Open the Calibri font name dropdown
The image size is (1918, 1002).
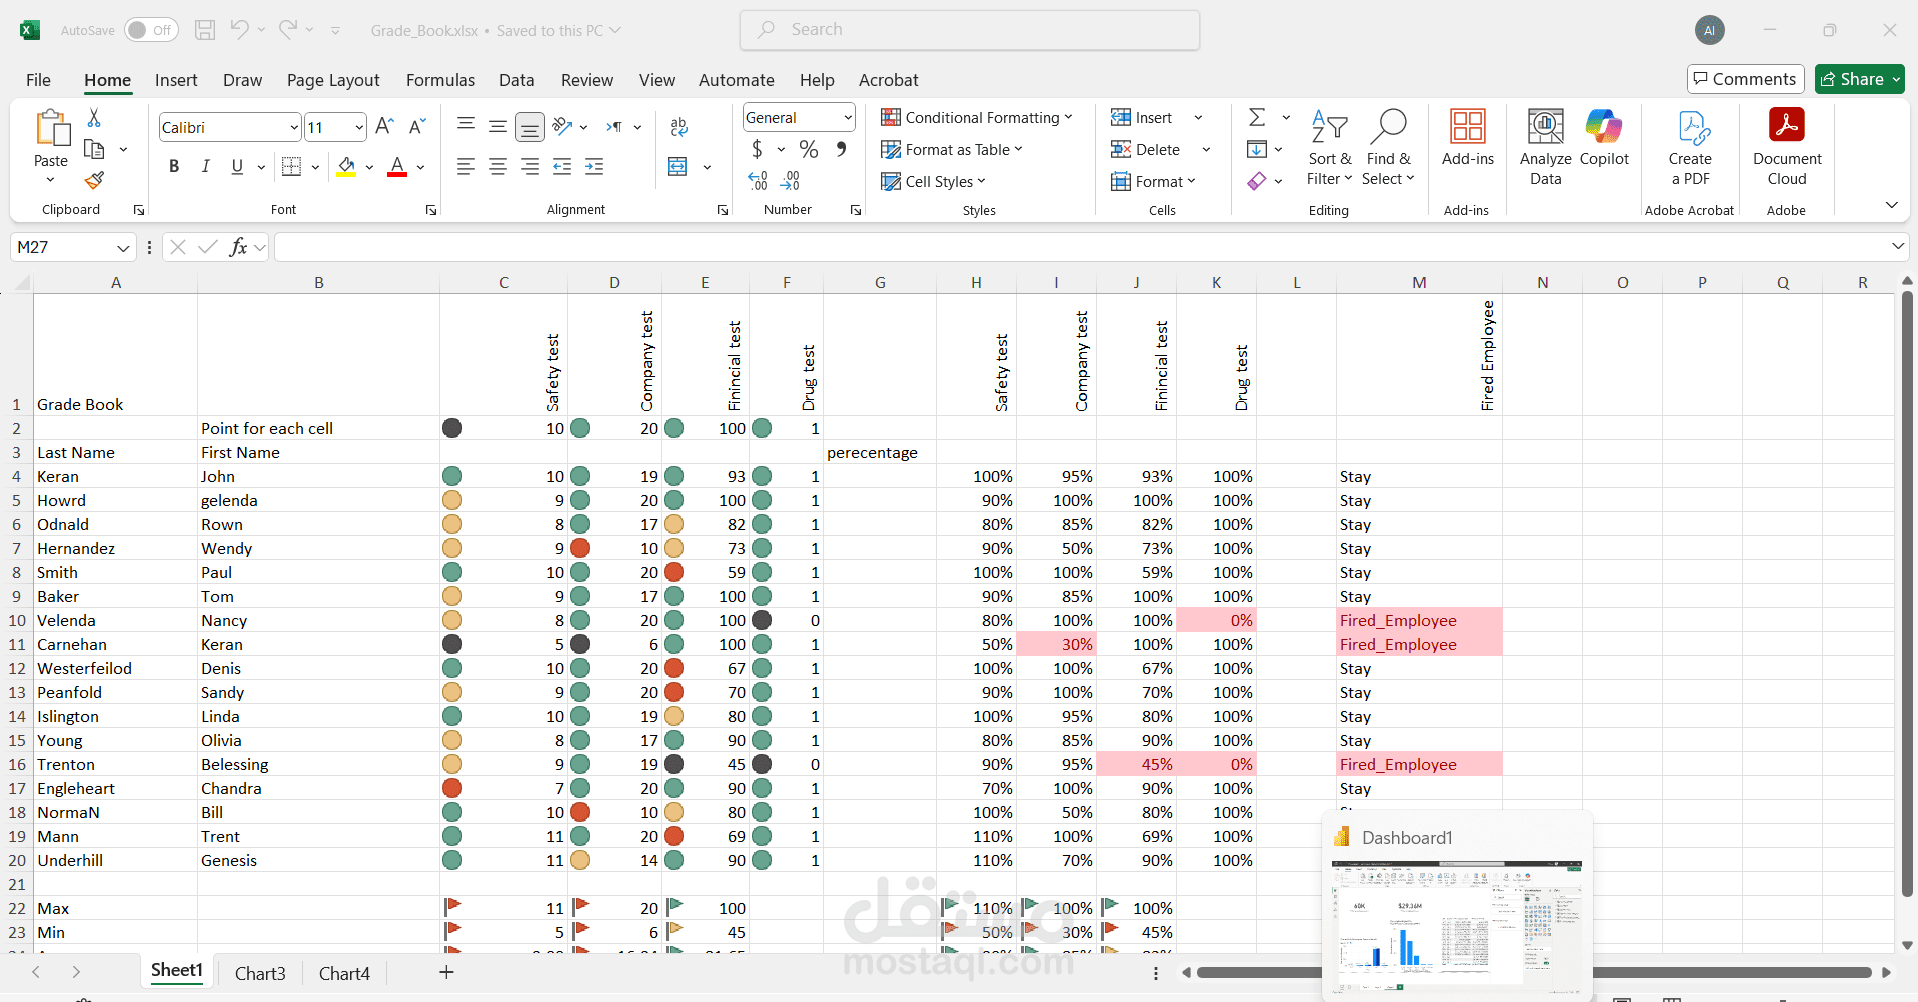(294, 127)
